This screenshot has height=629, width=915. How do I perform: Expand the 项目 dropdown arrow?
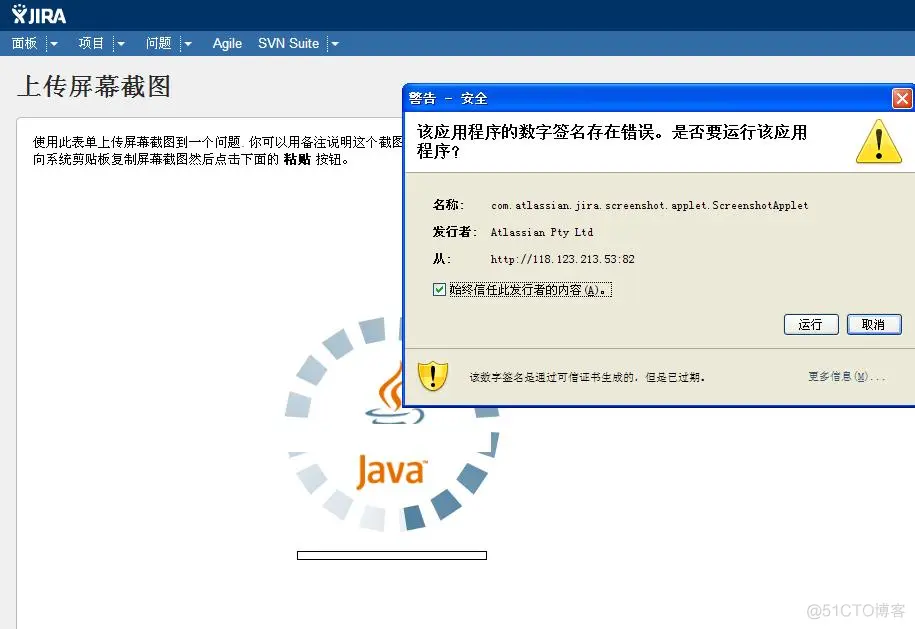[121, 44]
